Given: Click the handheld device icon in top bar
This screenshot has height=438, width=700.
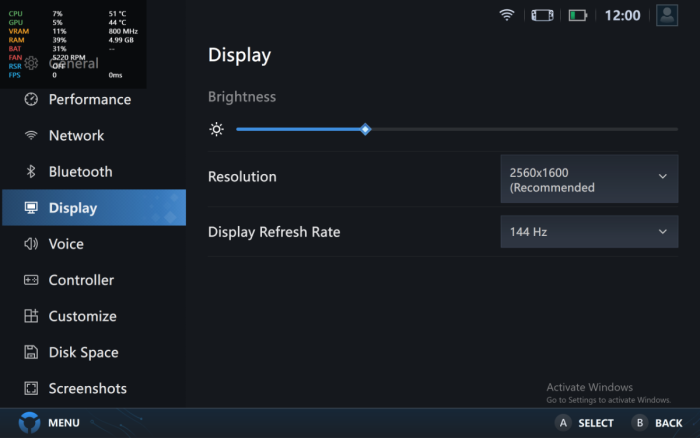Looking at the screenshot, I should pos(541,15).
